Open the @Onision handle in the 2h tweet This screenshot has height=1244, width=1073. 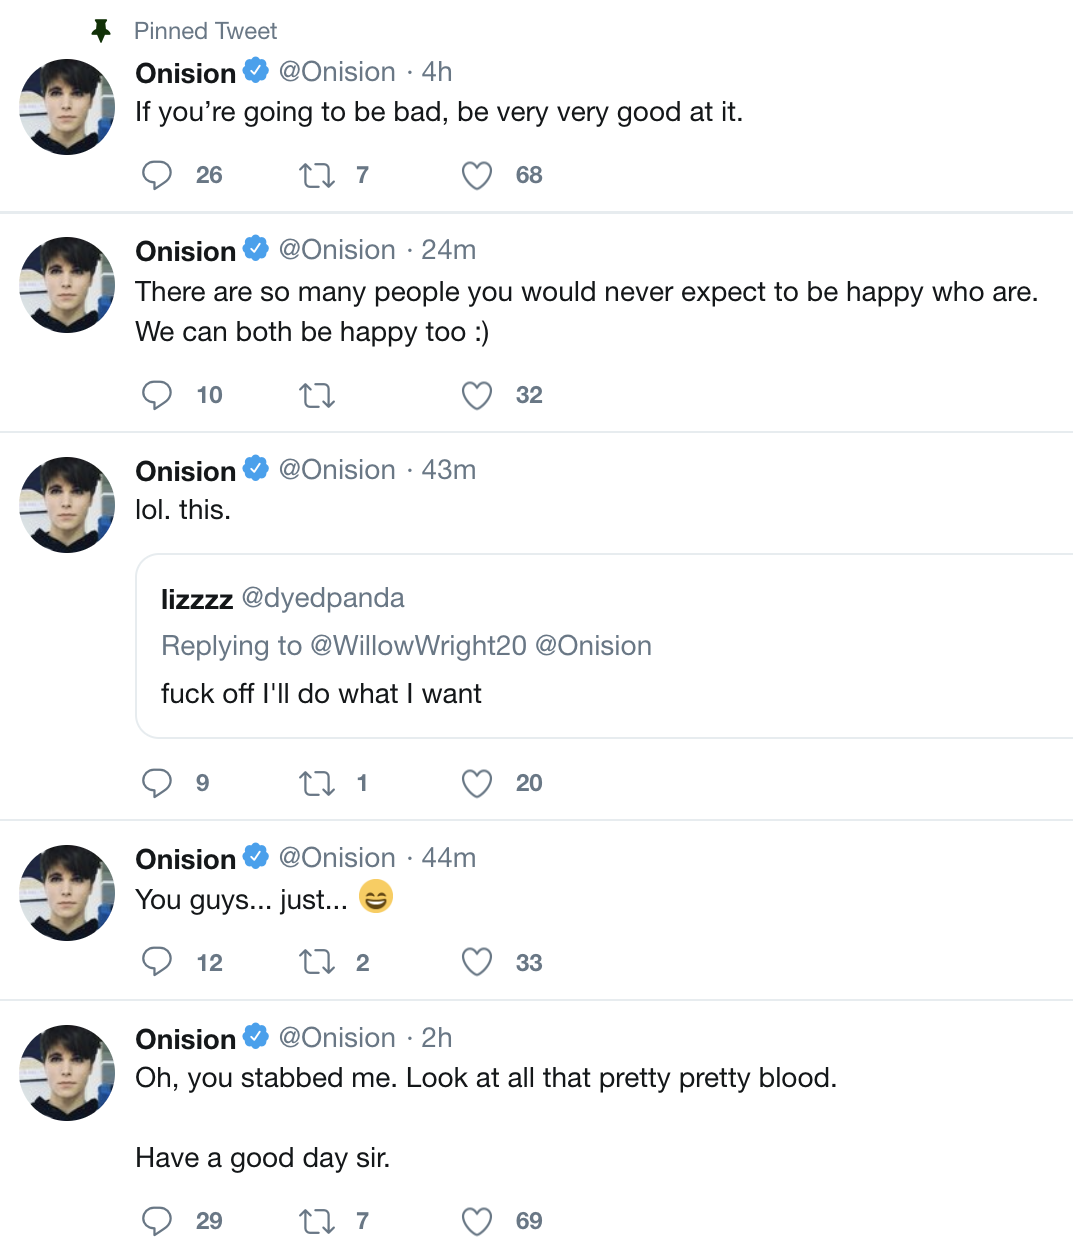click(337, 1038)
